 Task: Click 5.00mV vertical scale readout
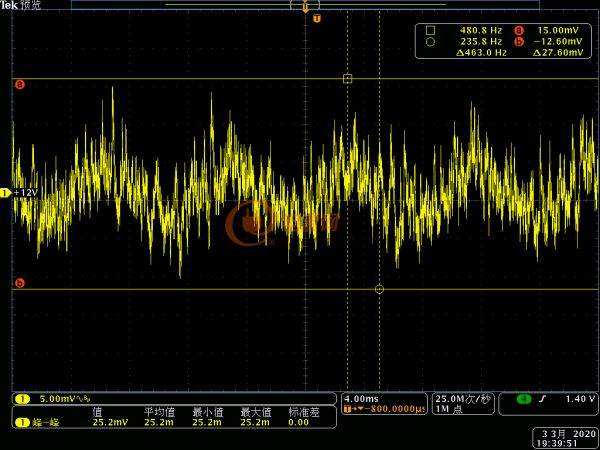click(56, 399)
